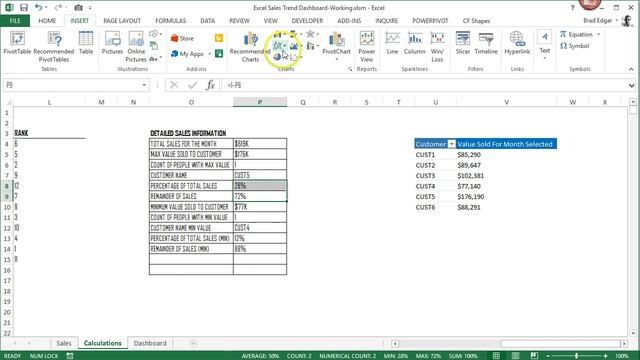Save the workbook with the floppy icon
640x360 pixels.
pyautogui.click(x=24, y=8)
